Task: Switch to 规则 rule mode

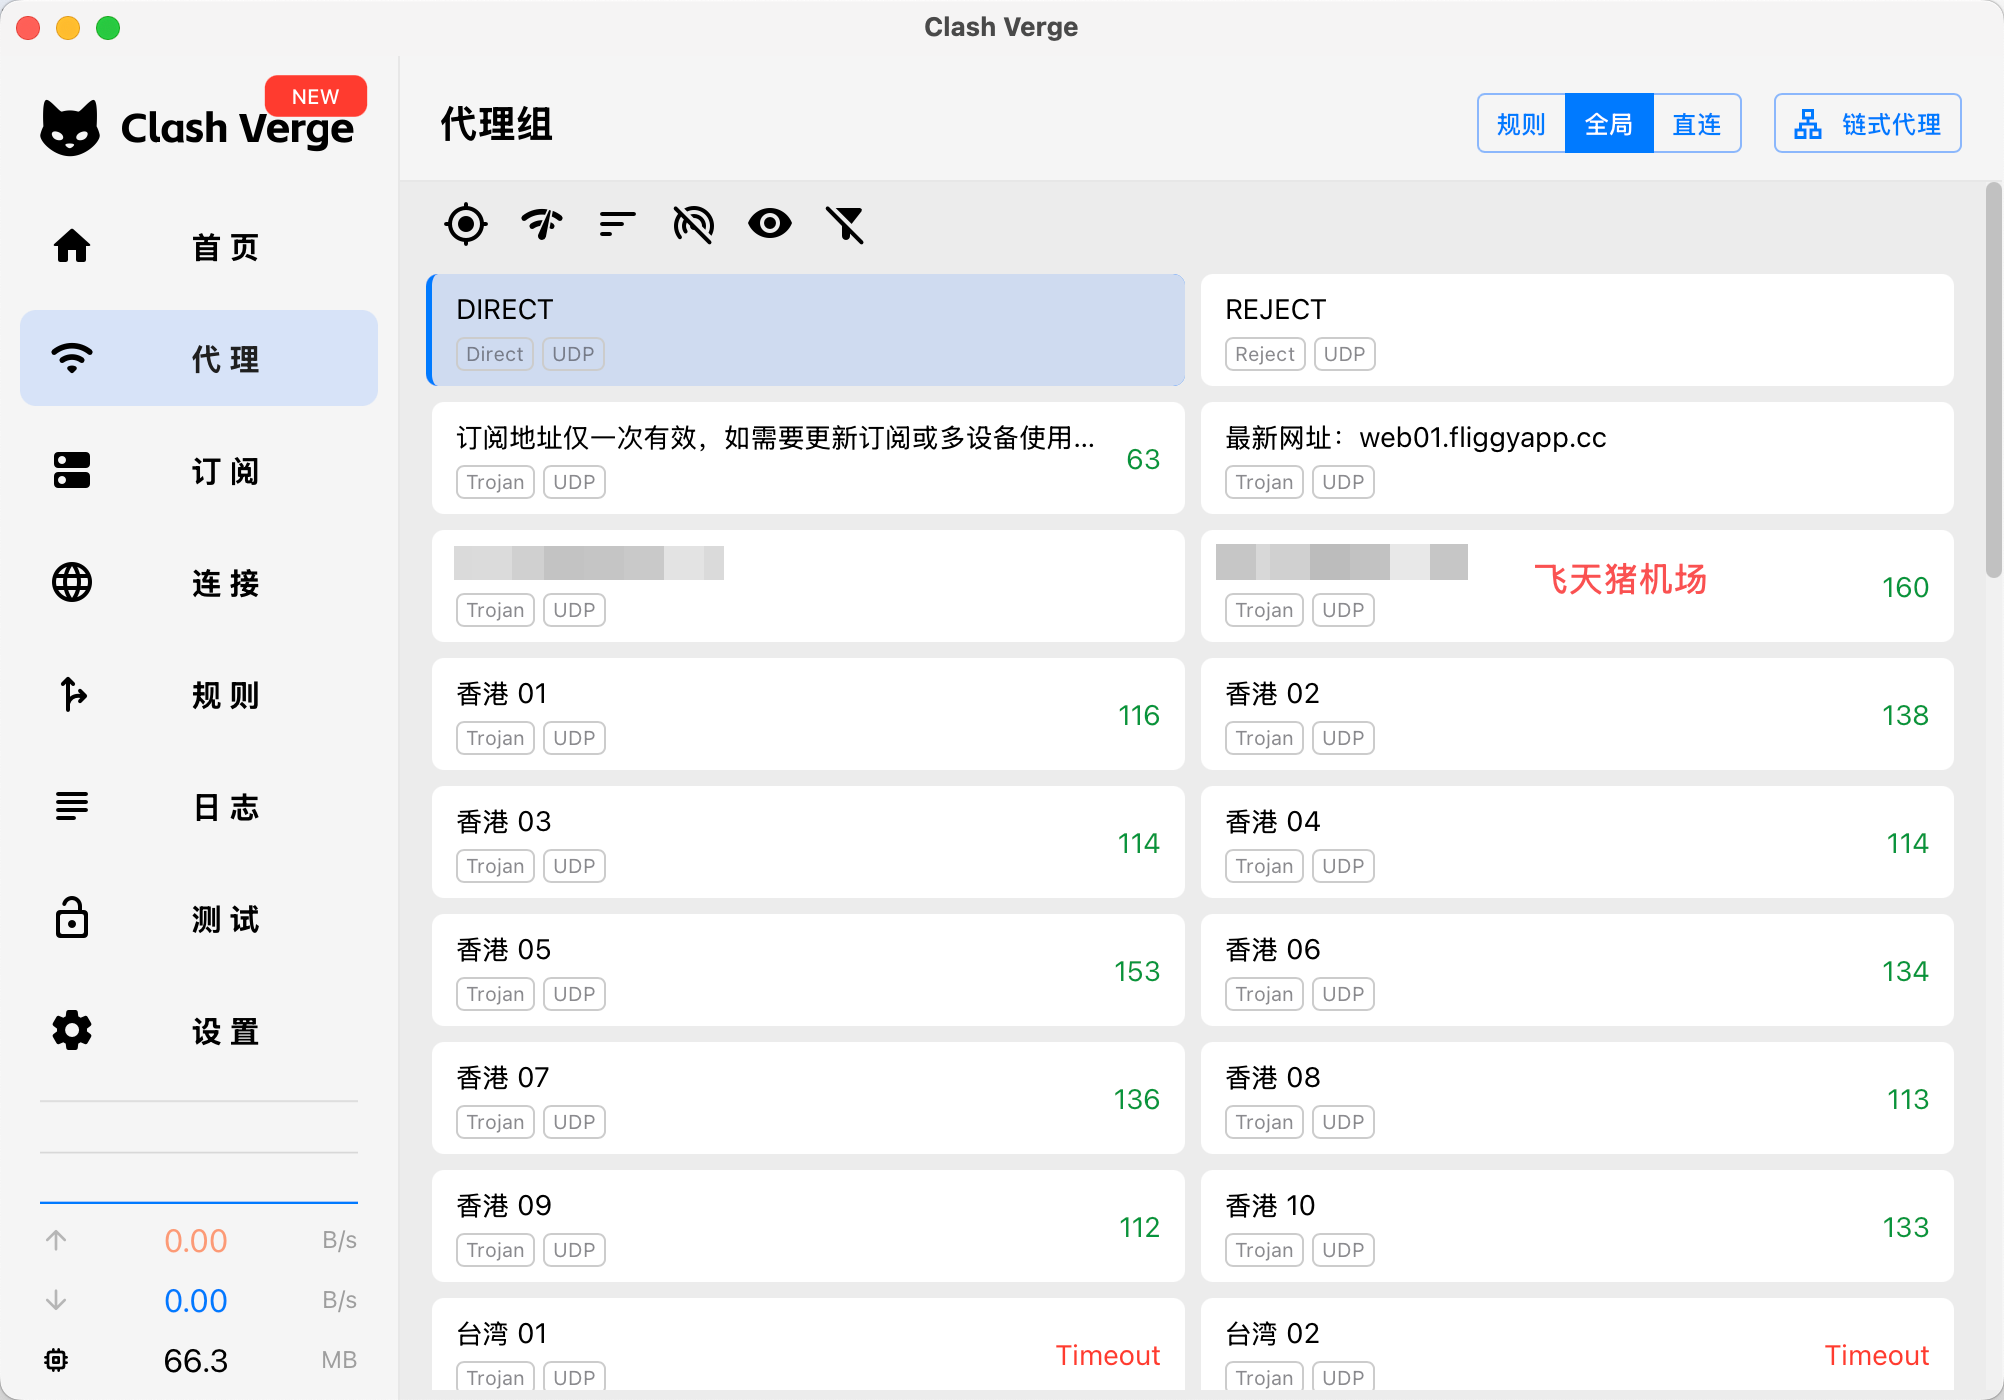Action: [x=1521, y=124]
